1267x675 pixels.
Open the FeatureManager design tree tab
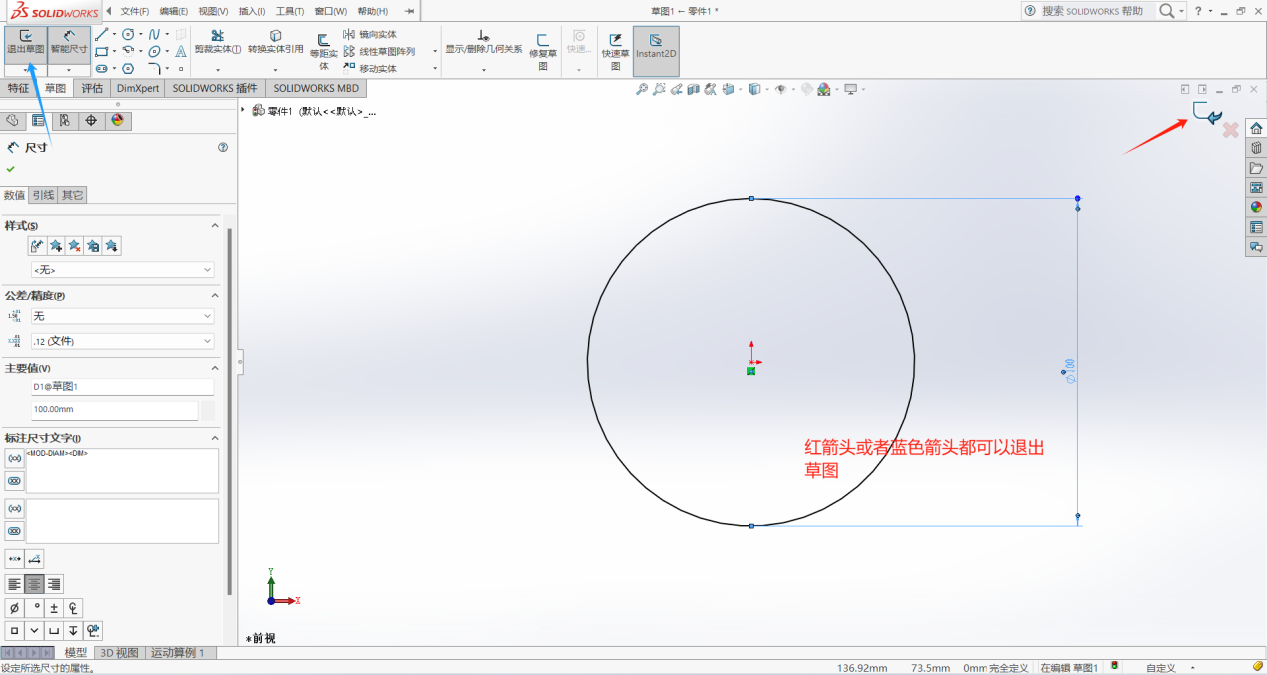pos(13,120)
